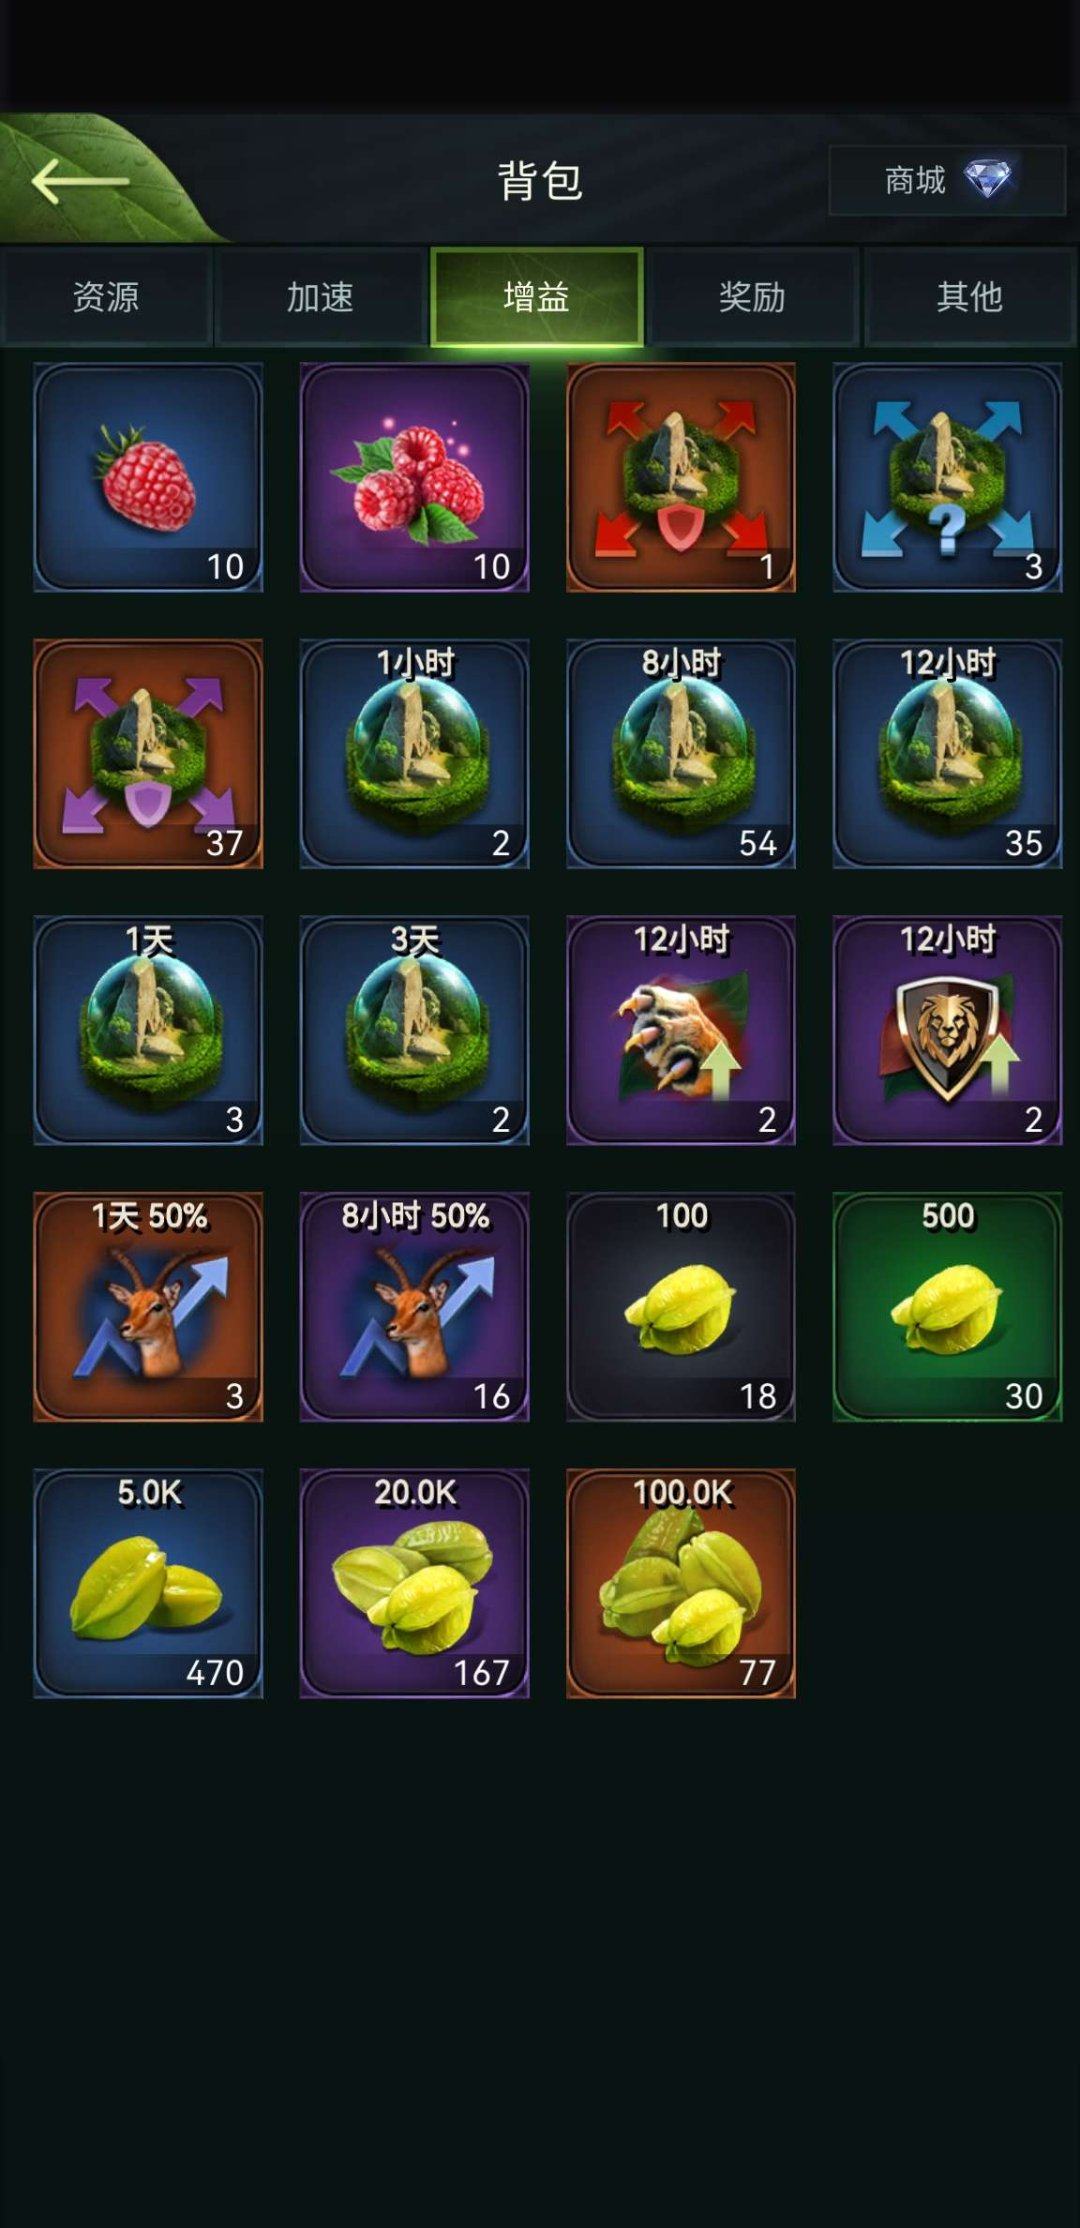This screenshot has width=1080, height=2228.
Task: Choose the 1天 50% antelope boost item
Action: (x=148, y=1307)
